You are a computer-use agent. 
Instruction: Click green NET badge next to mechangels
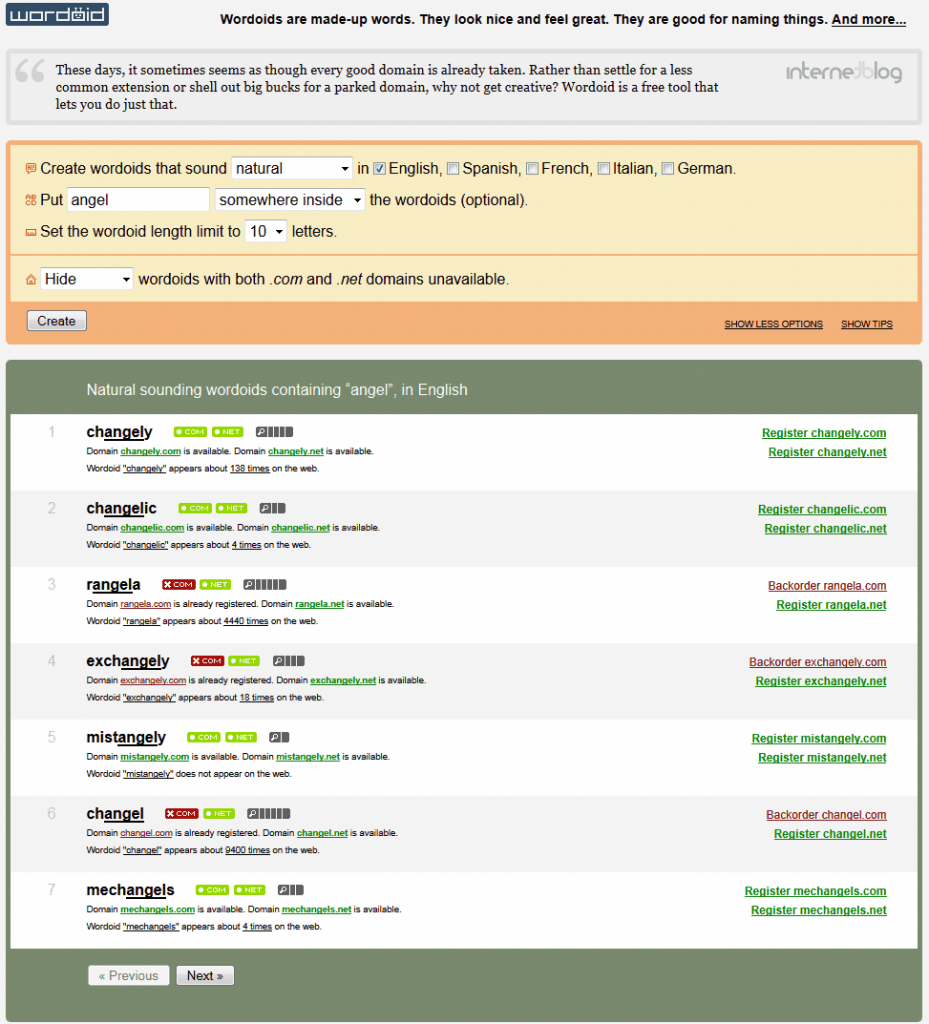point(250,890)
